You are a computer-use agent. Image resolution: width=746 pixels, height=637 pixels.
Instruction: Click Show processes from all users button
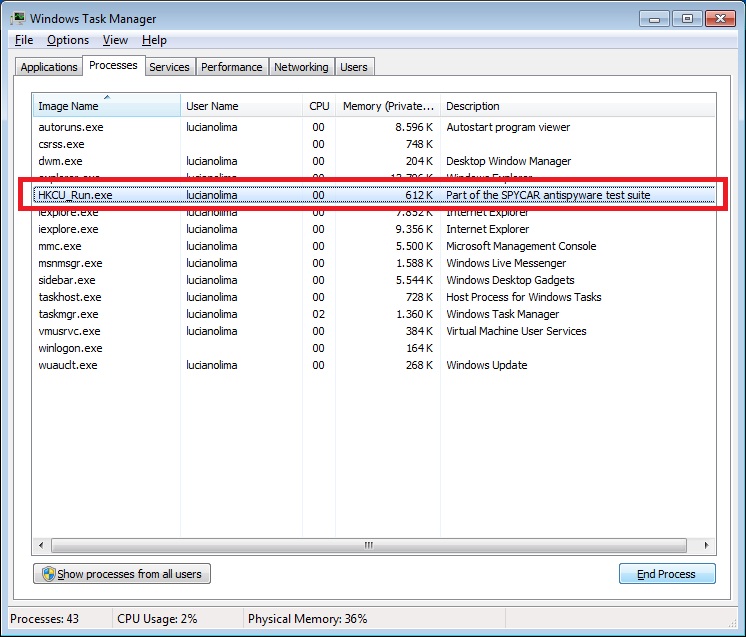pyautogui.click(x=122, y=574)
